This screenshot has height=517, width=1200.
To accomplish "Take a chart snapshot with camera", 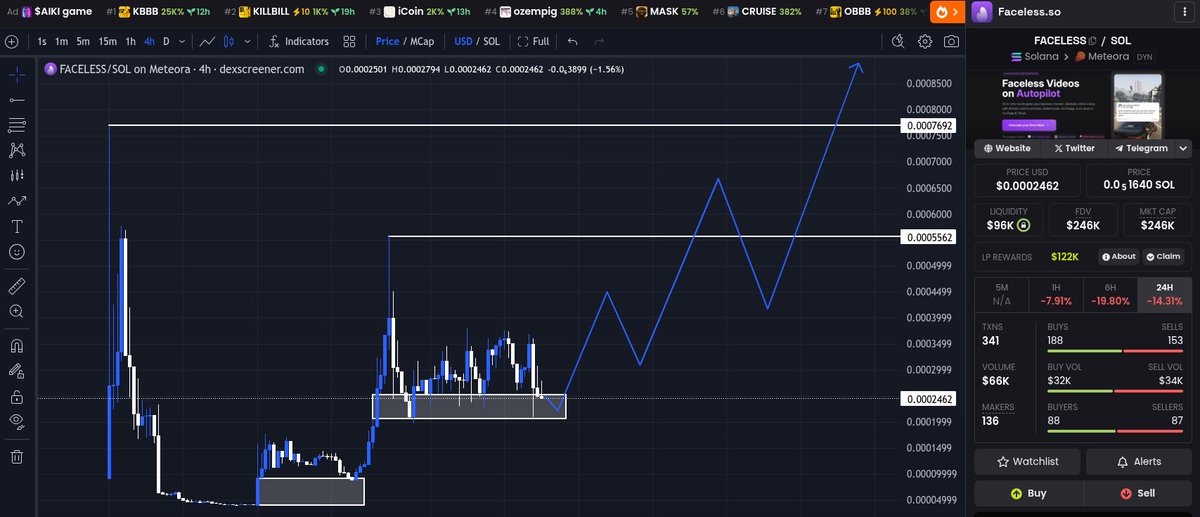I will click(x=951, y=41).
